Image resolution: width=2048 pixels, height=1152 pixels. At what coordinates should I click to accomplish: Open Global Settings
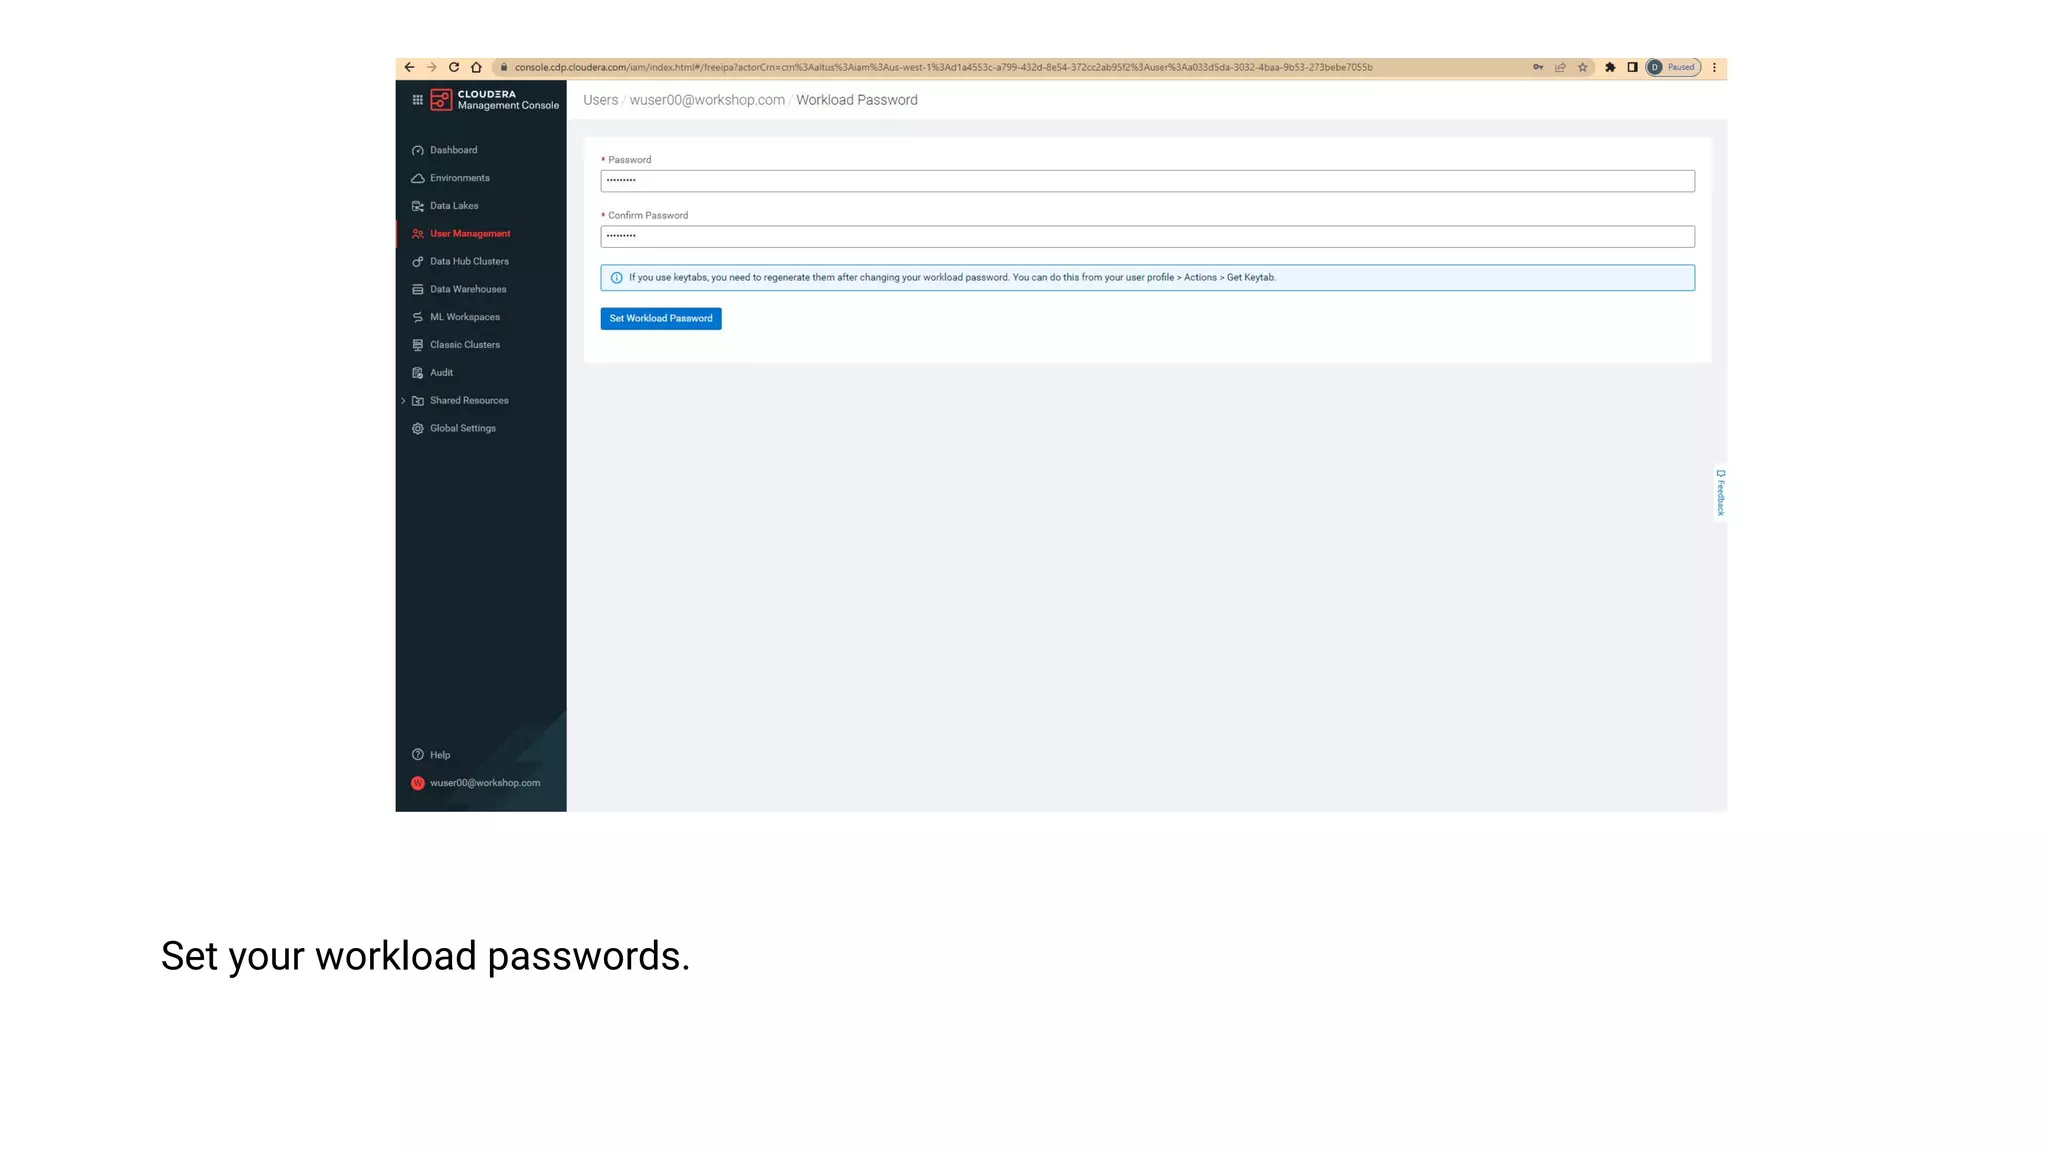(462, 429)
